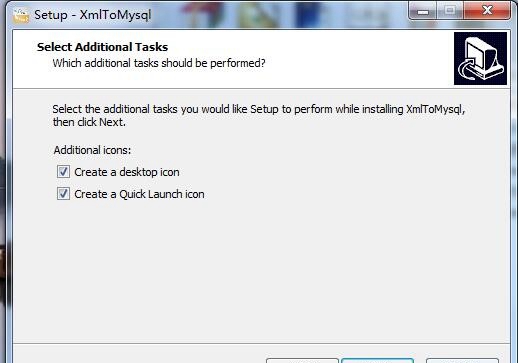Click the rightmost button at the bottom edge
The height and width of the screenshot is (363, 518).
tap(462, 361)
